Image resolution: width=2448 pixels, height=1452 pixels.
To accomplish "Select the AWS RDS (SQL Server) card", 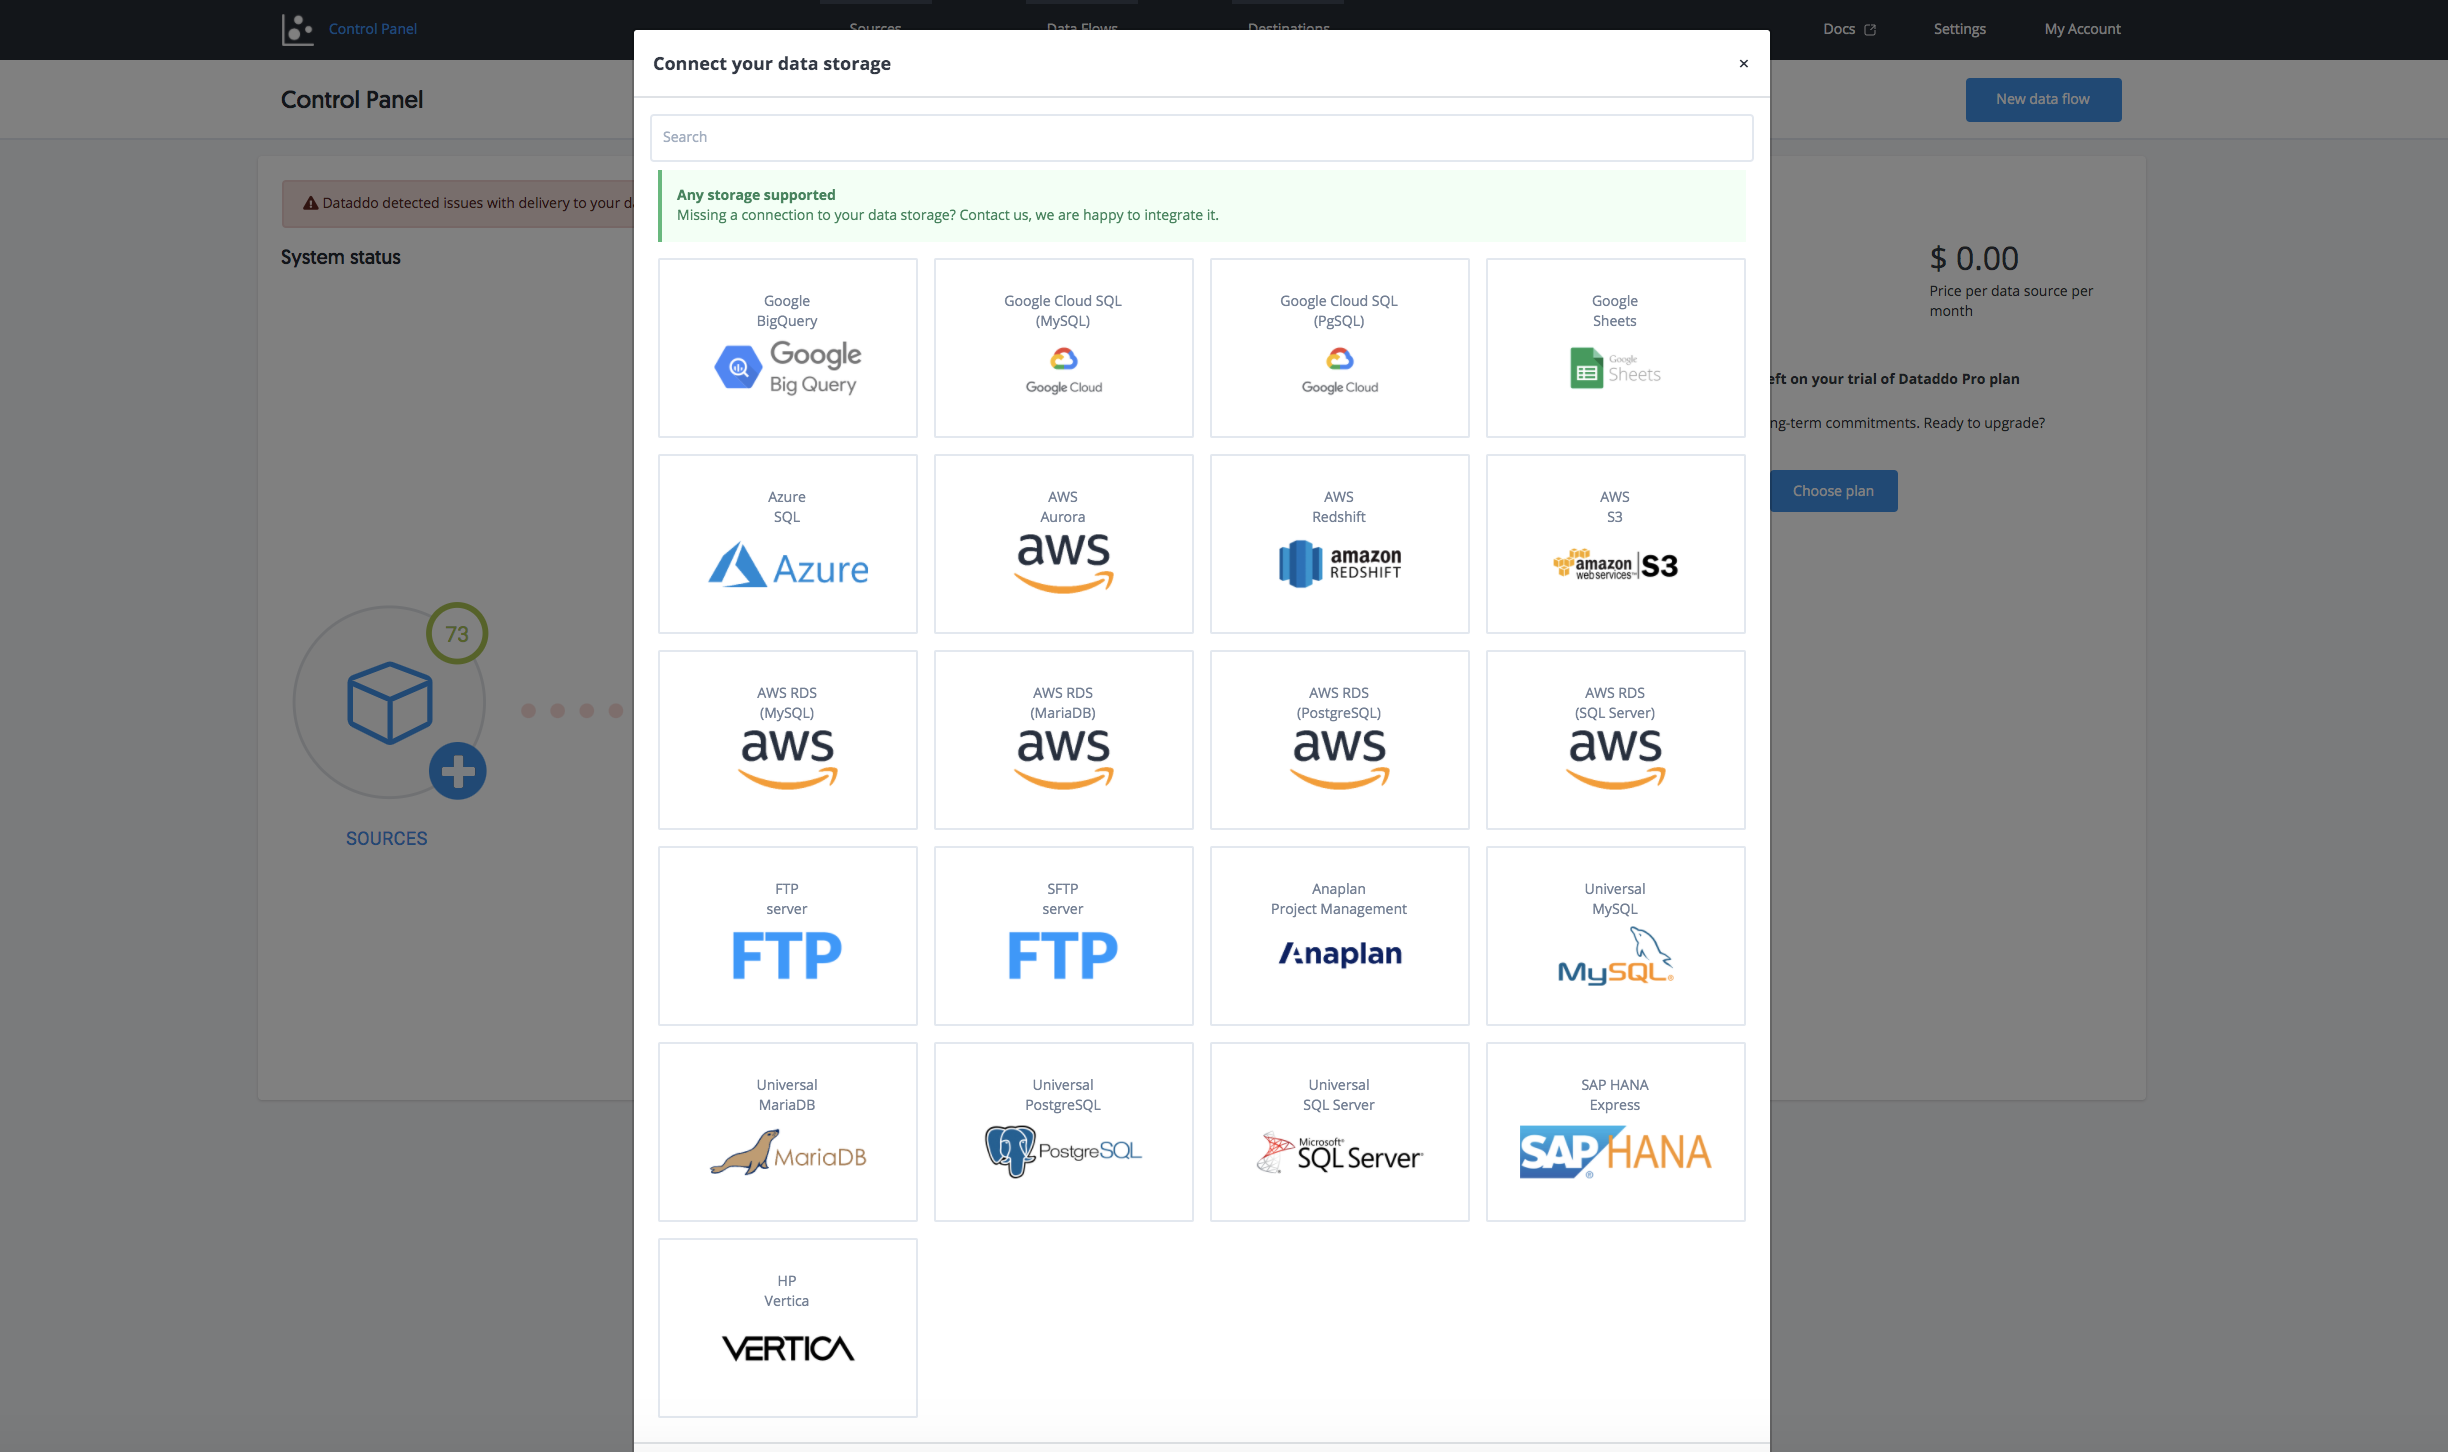I will (x=1615, y=740).
